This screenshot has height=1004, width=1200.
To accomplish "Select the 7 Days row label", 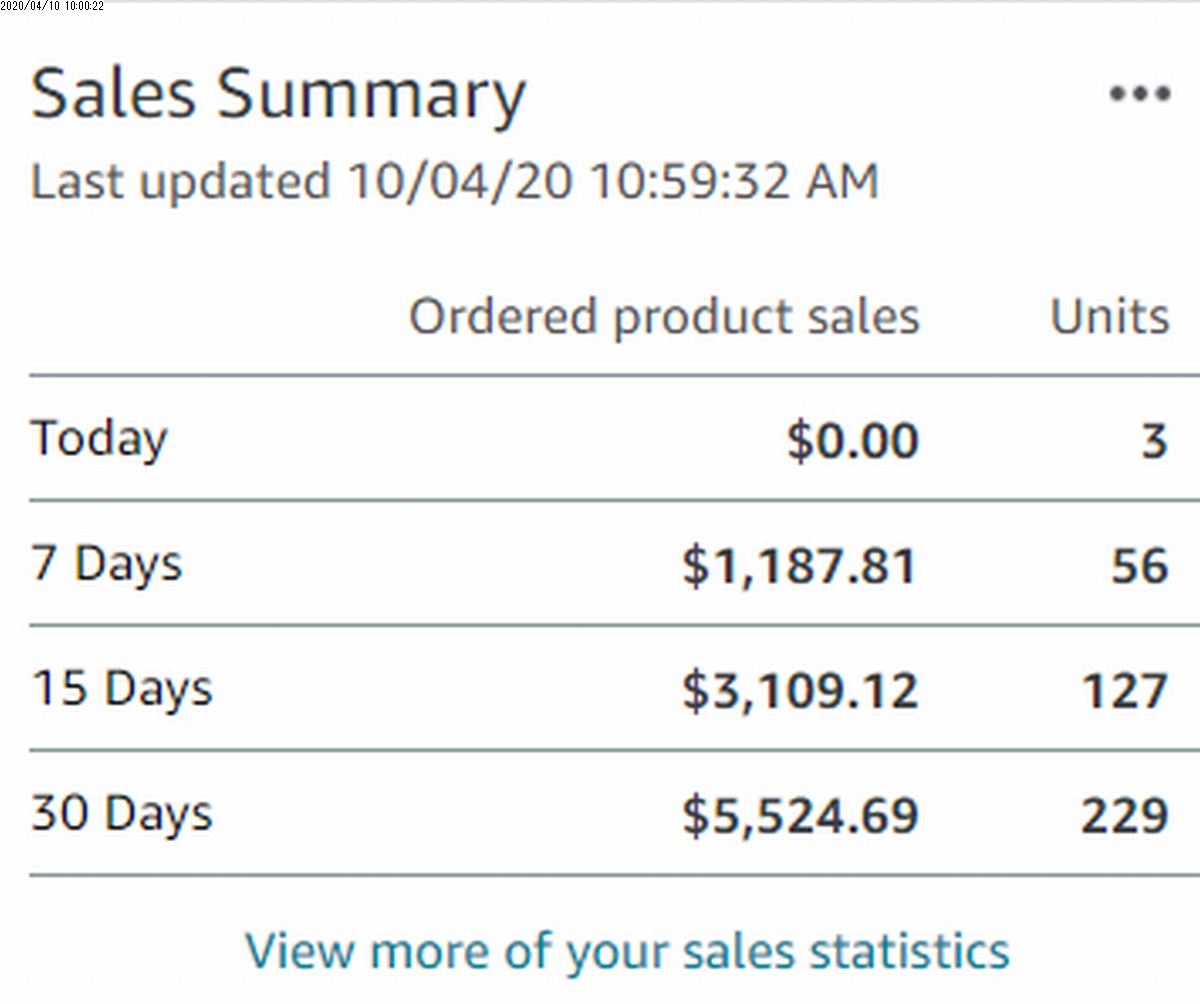I will click(106, 563).
